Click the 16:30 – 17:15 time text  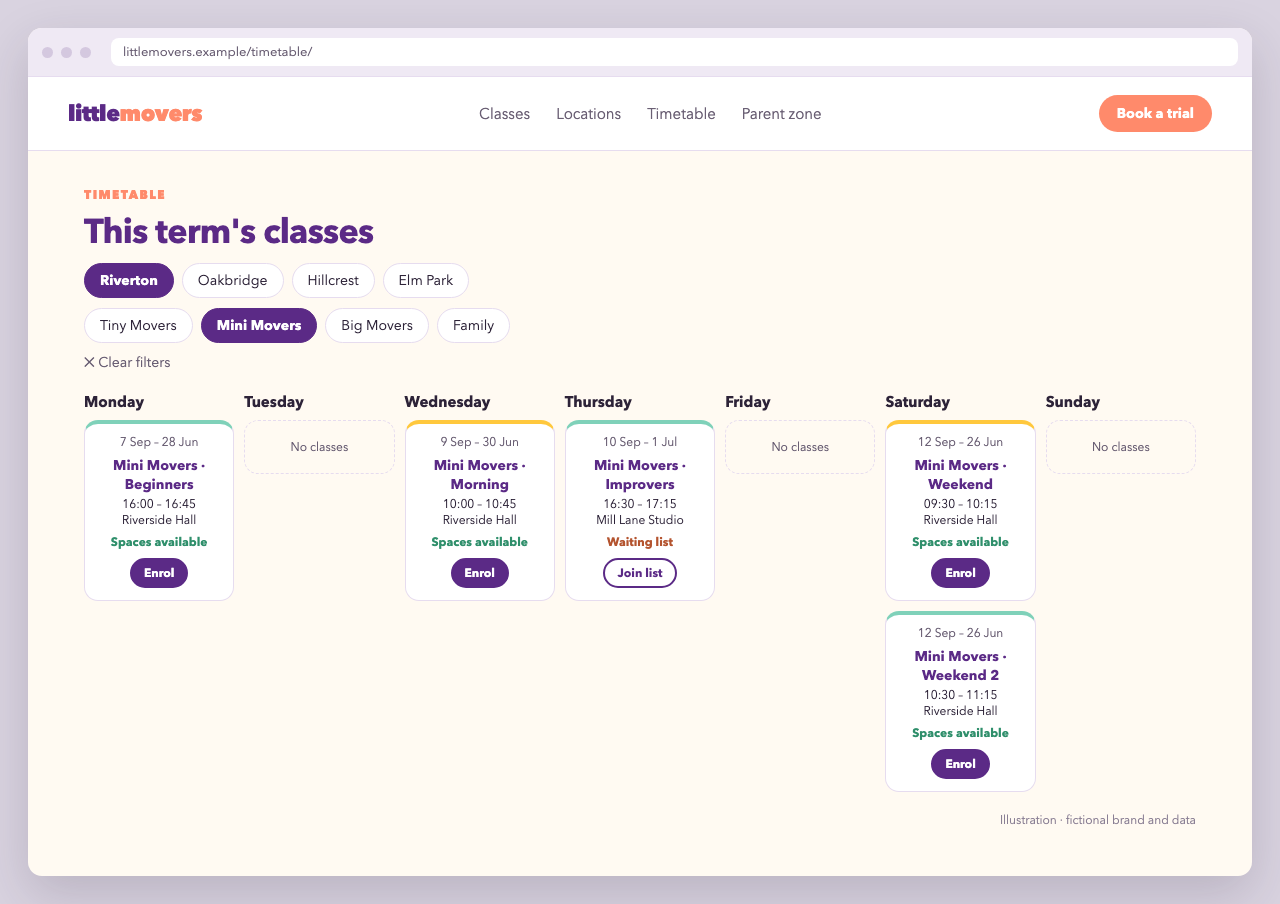pyautogui.click(x=640, y=504)
